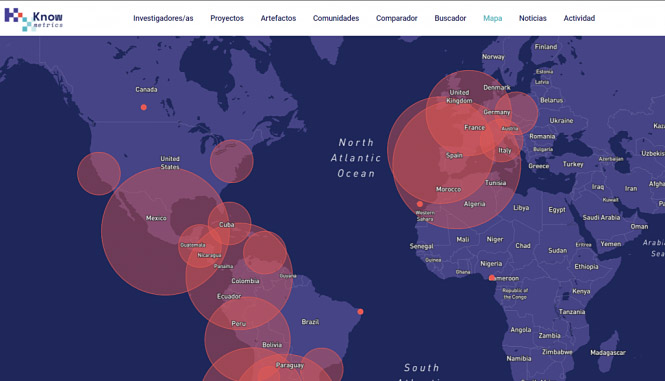Screen dimensions: 665x381
Task: Click the red marker near Western Sahara
Action: (419, 204)
